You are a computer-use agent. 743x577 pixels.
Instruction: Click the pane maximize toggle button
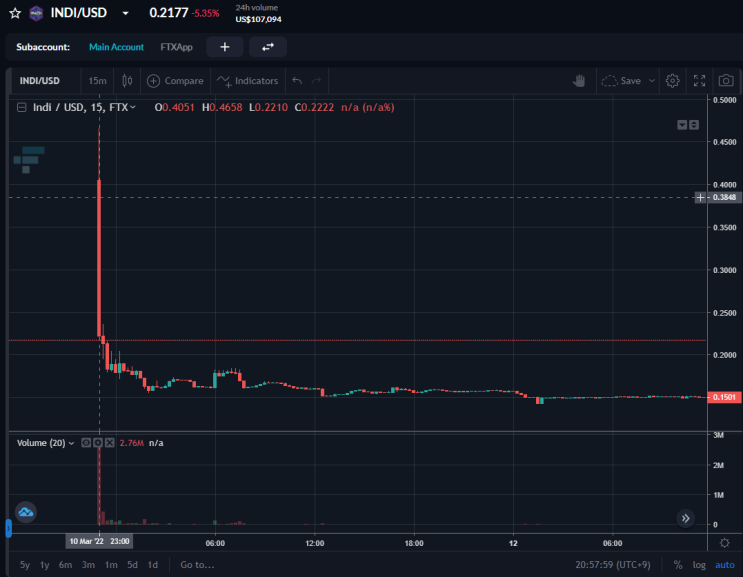click(694, 125)
